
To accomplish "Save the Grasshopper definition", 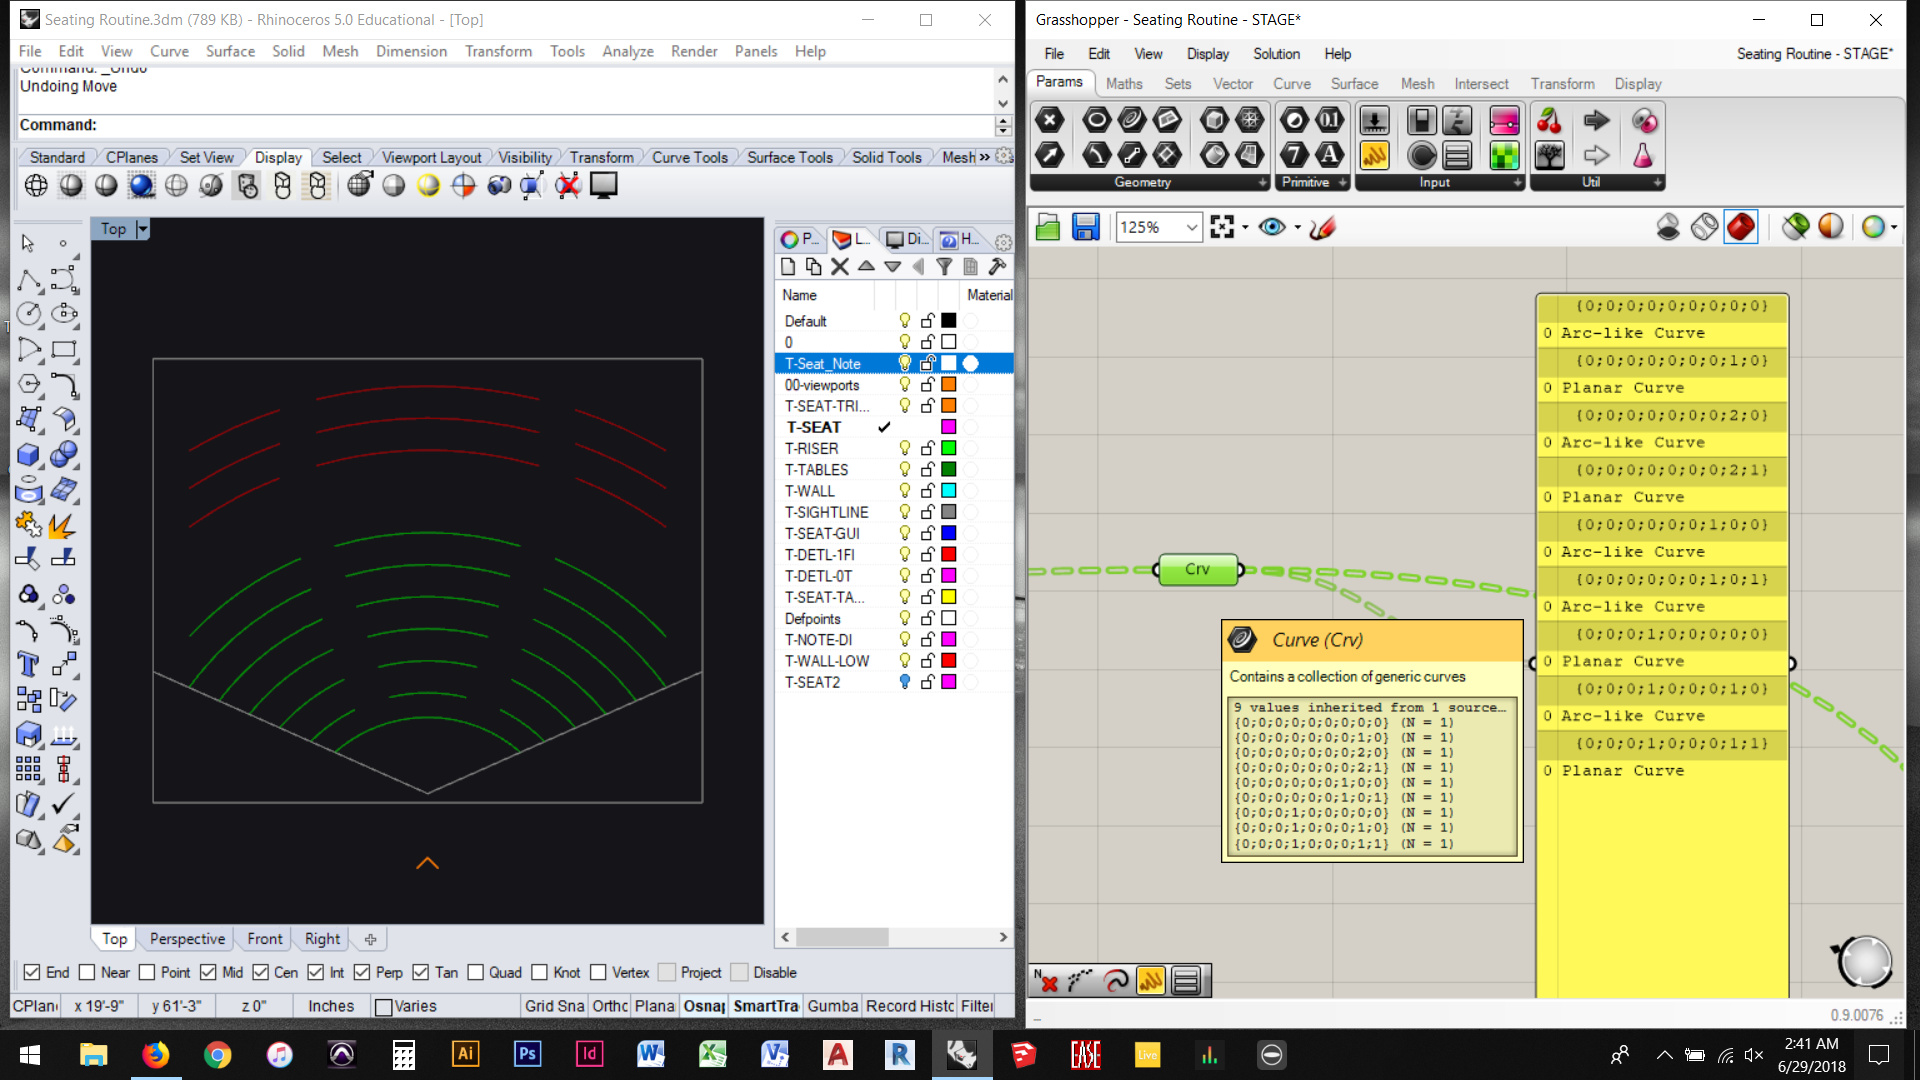I will pyautogui.click(x=1086, y=227).
